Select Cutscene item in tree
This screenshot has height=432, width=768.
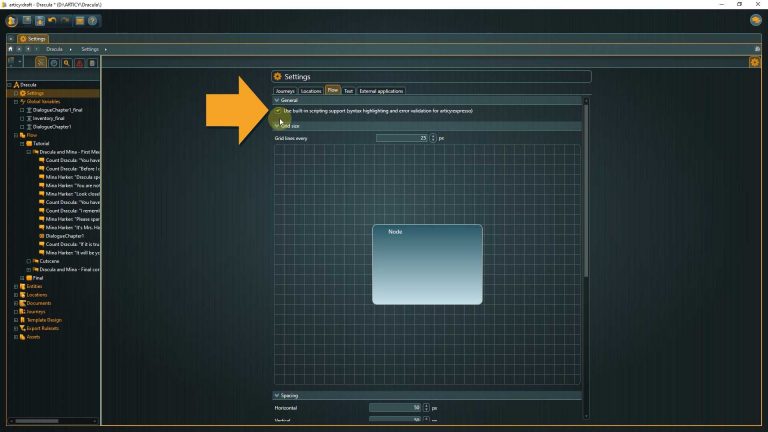pyautogui.click(x=49, y=261)
